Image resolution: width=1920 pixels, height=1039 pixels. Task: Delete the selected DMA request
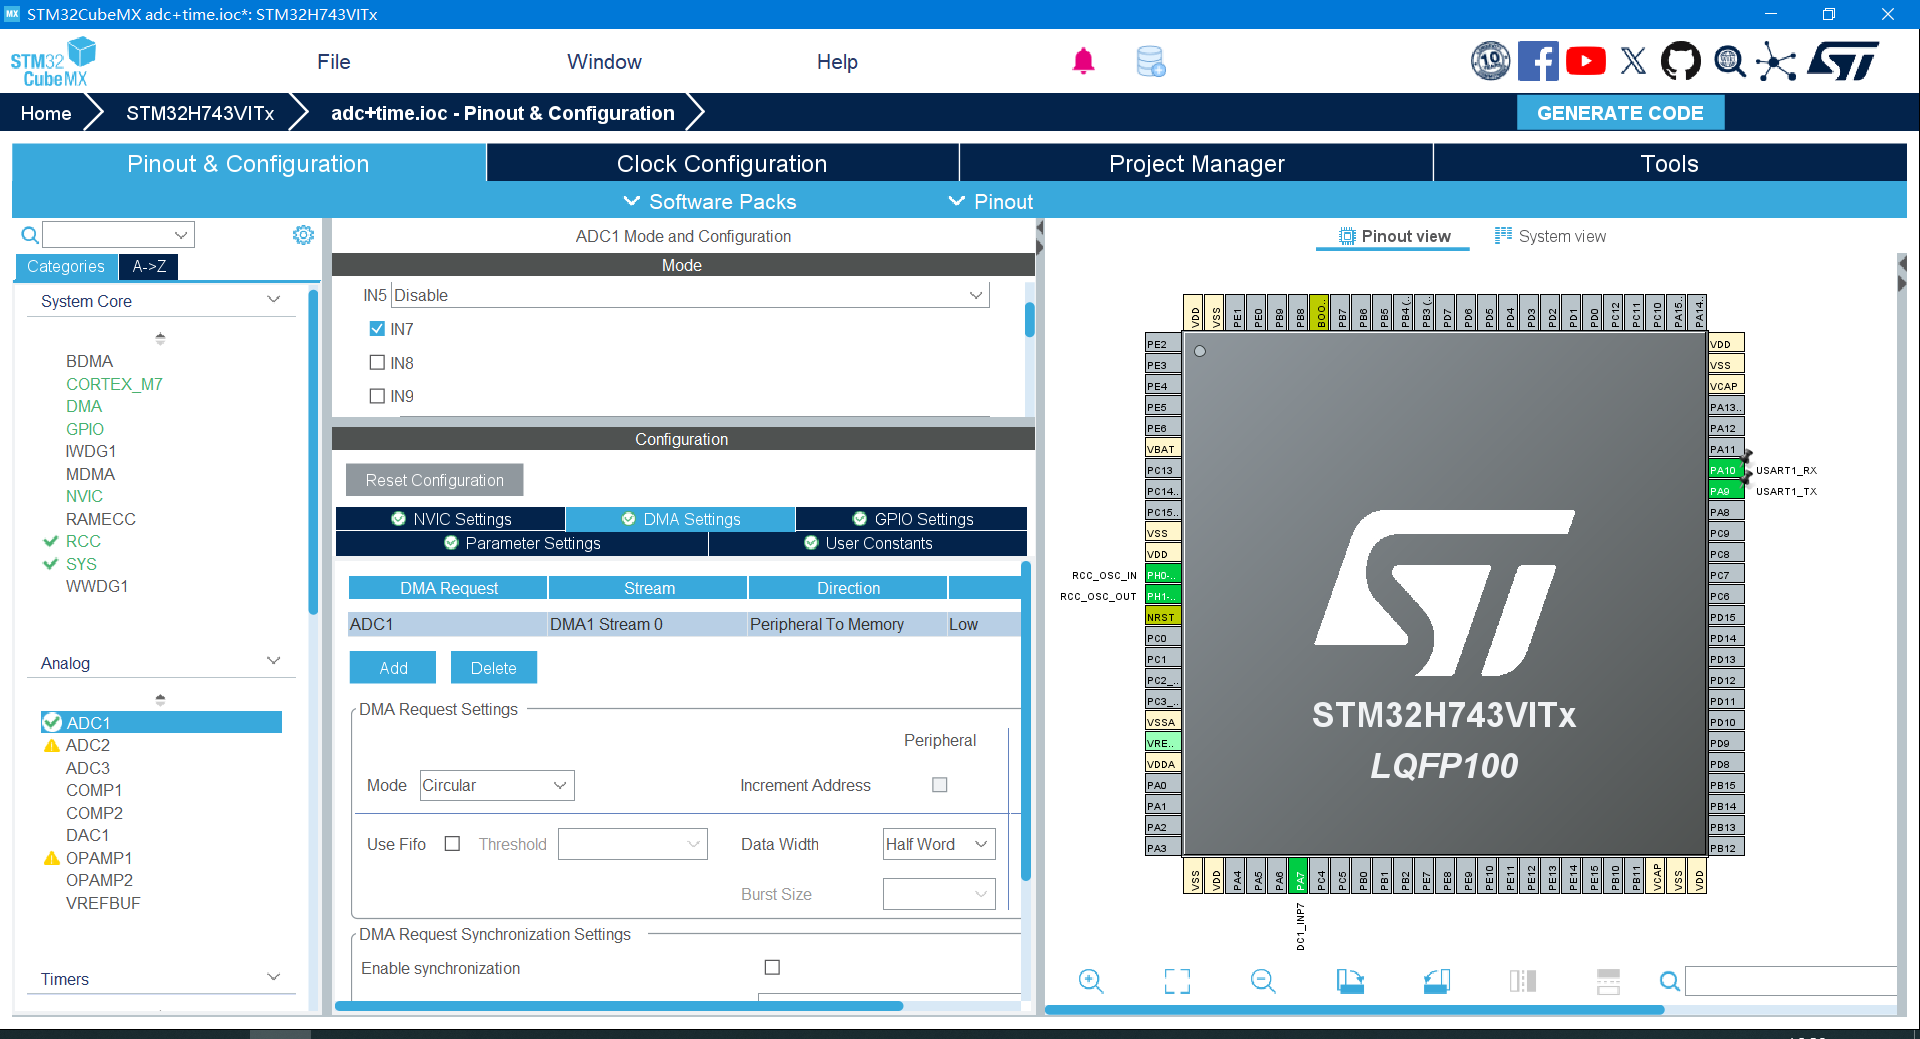tap(493, 668)
